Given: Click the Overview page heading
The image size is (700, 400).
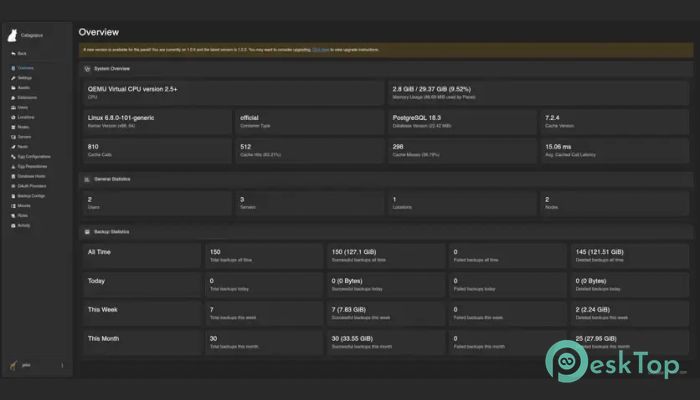Looking at the screenshot, I should click(99, 32).
